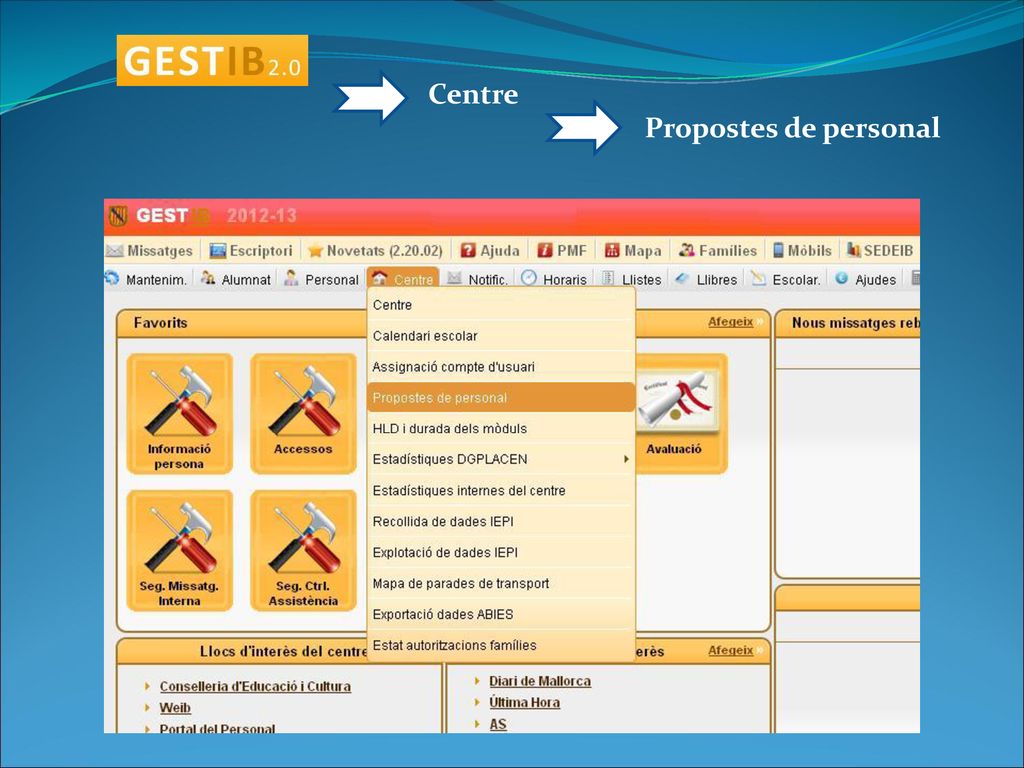This screenshot has width=1024, height=768.
Task: Select Recollida de dades IEPI
Action: coord(502,521)
